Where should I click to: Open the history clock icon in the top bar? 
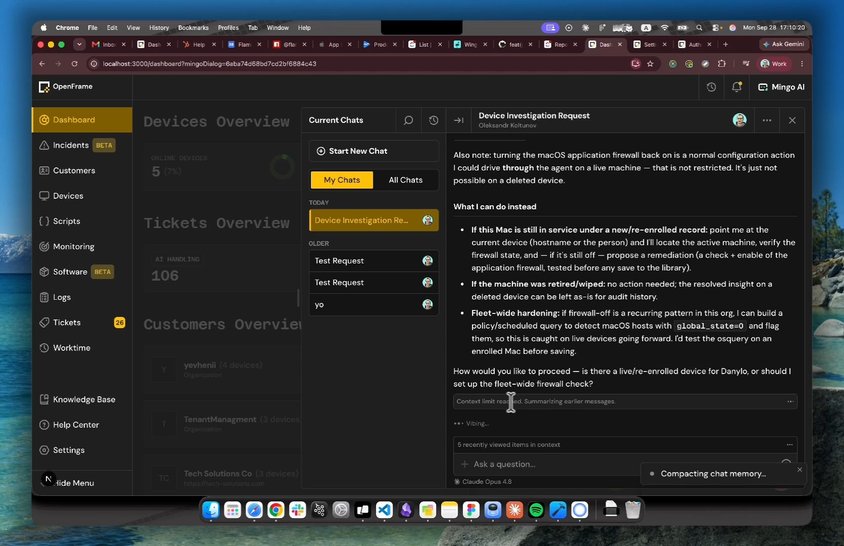[x=711, y=87]
